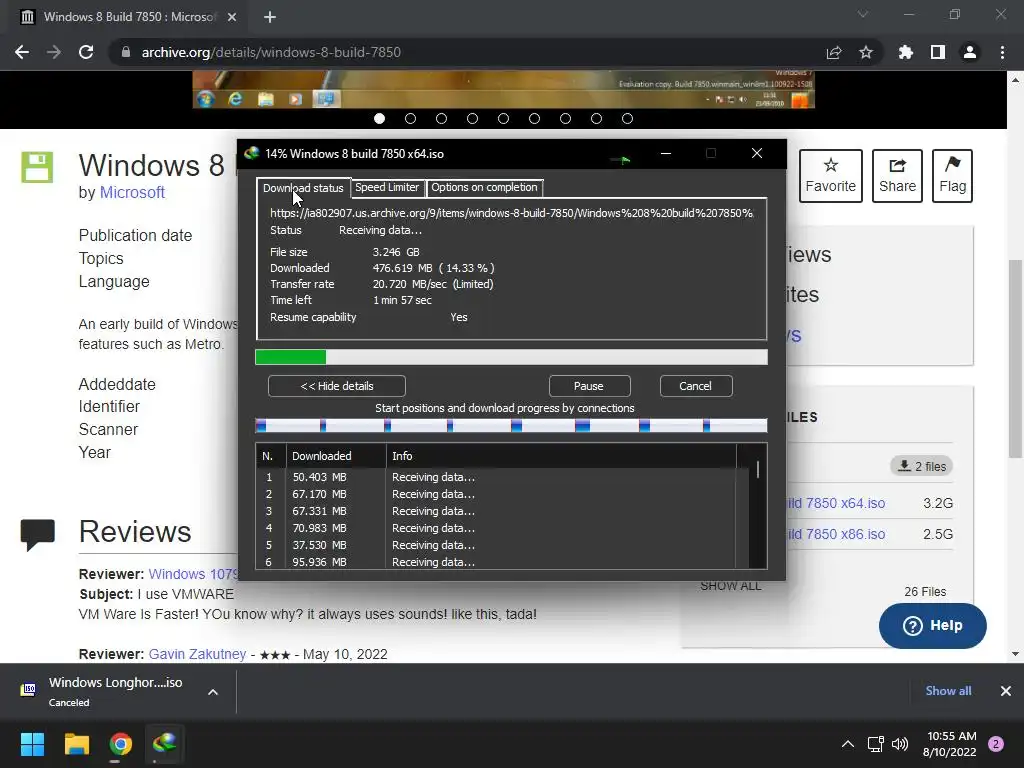Minimize the IDM download dialog

click(665, 153)
